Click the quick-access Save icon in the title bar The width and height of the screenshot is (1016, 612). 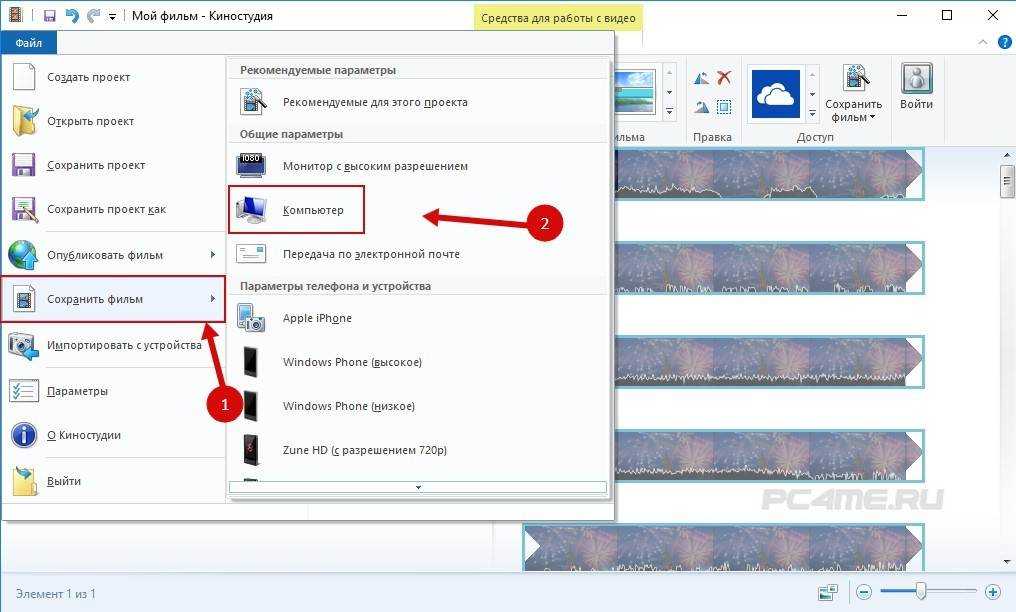(49, 16)
